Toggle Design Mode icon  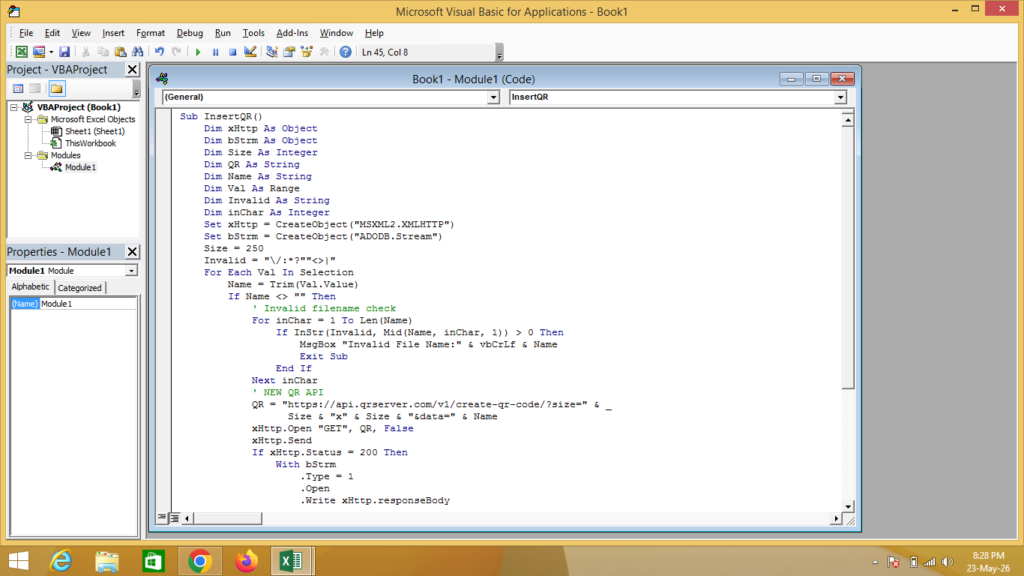250,52
